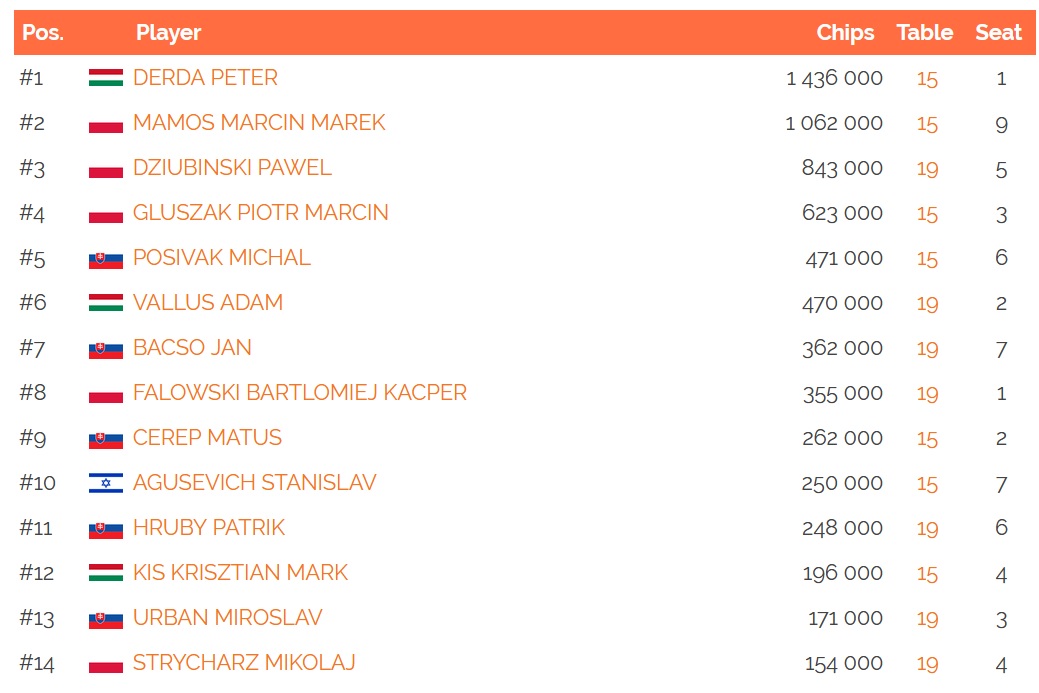1039x693 pixels.
Task: Open player link DZIUBINSKI PAWEL
Action: pos(232,168)
